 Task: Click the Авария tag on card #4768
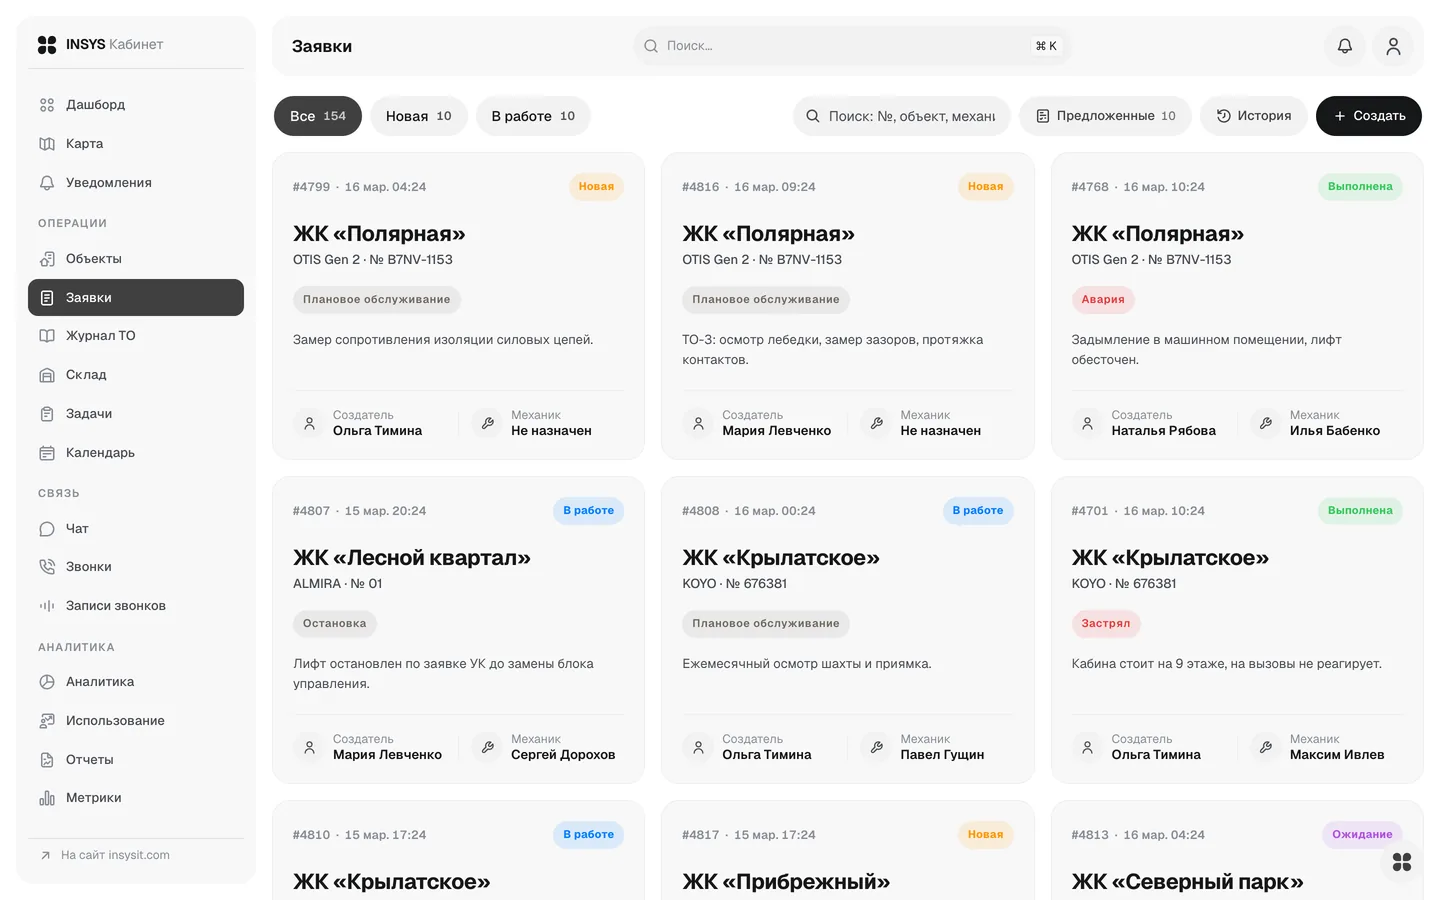(x=1103, y=300)
